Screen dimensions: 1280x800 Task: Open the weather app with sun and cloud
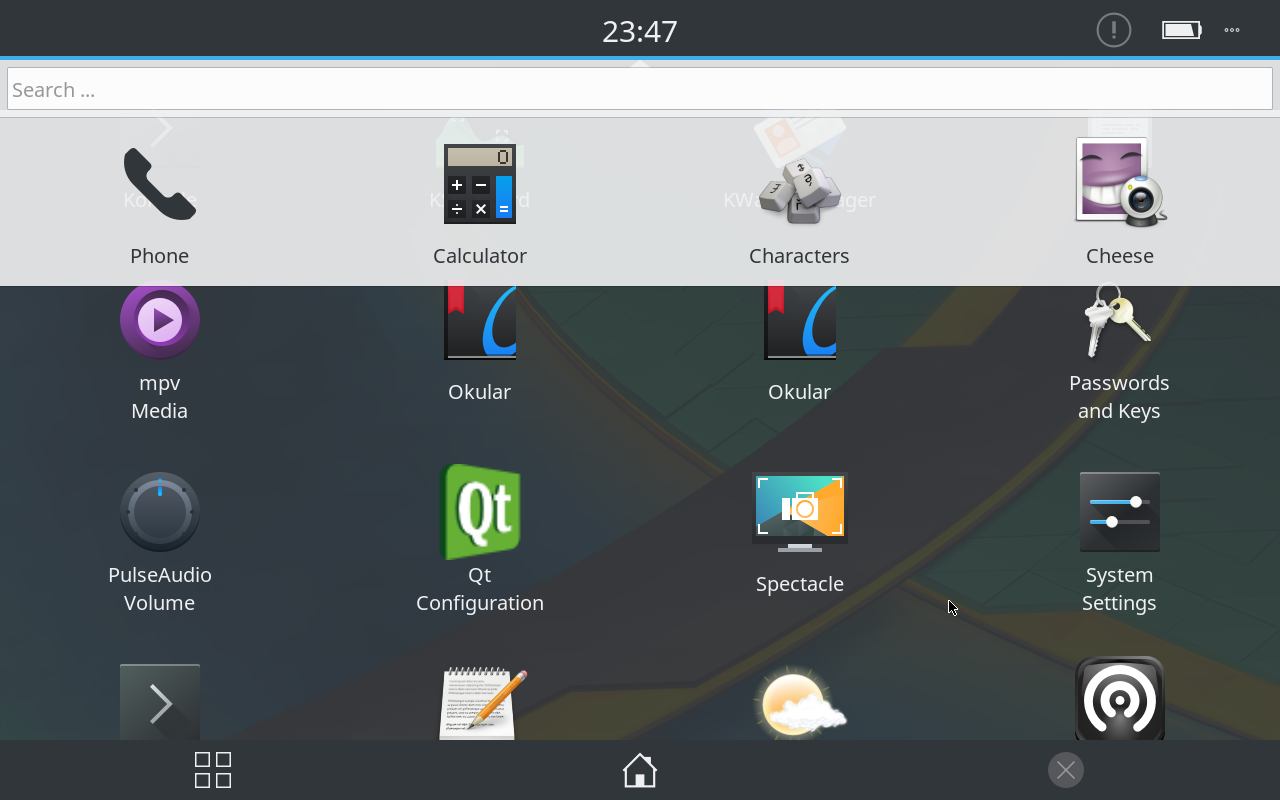[799, 702]
